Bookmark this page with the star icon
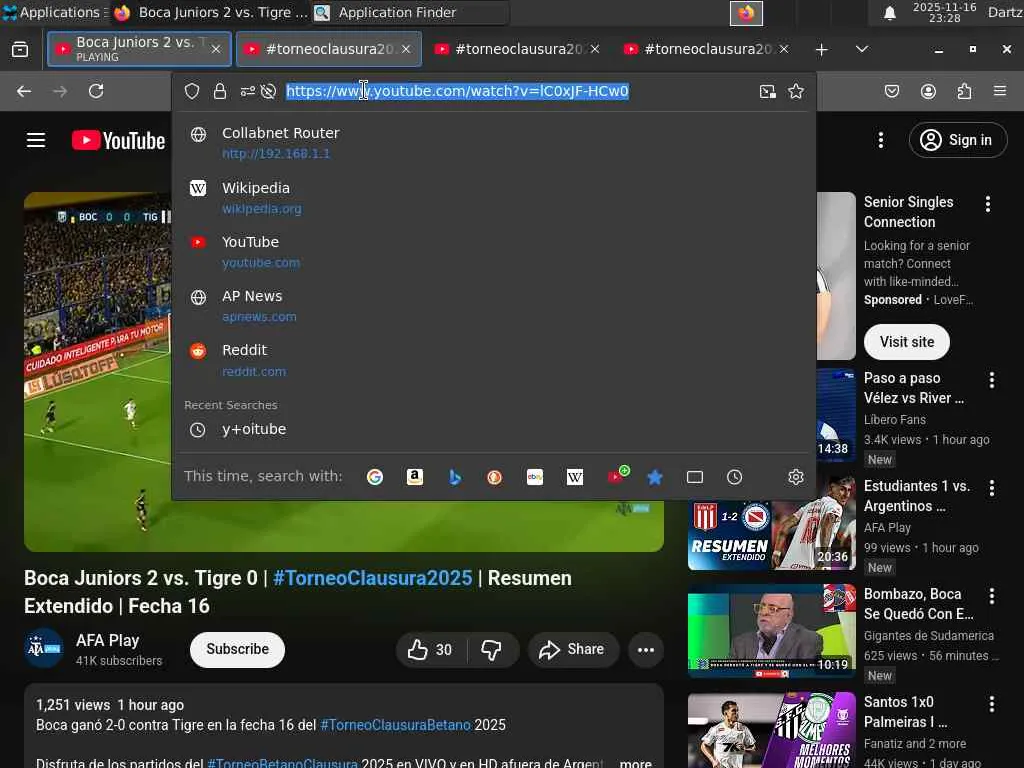 [795, 91]
